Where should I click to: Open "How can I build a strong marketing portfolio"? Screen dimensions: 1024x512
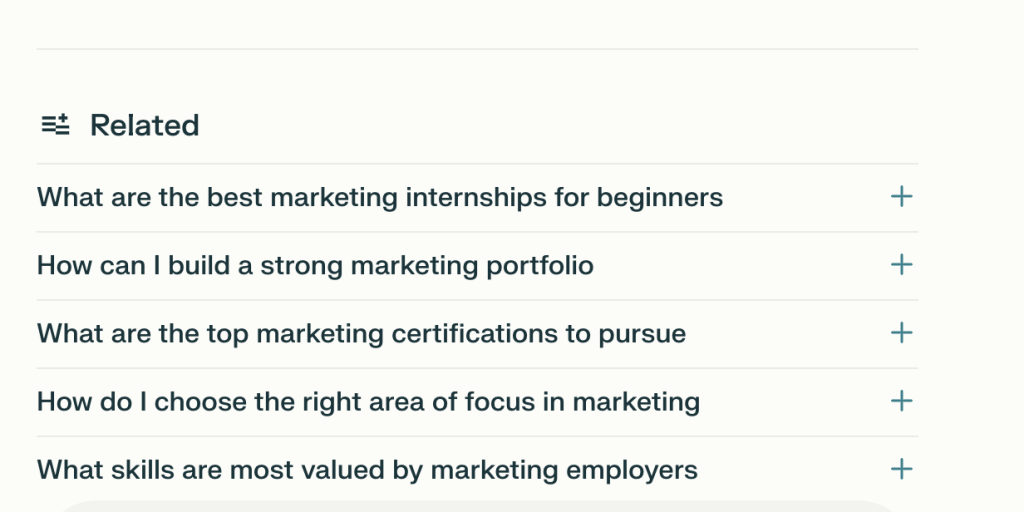tap(315, 265)
